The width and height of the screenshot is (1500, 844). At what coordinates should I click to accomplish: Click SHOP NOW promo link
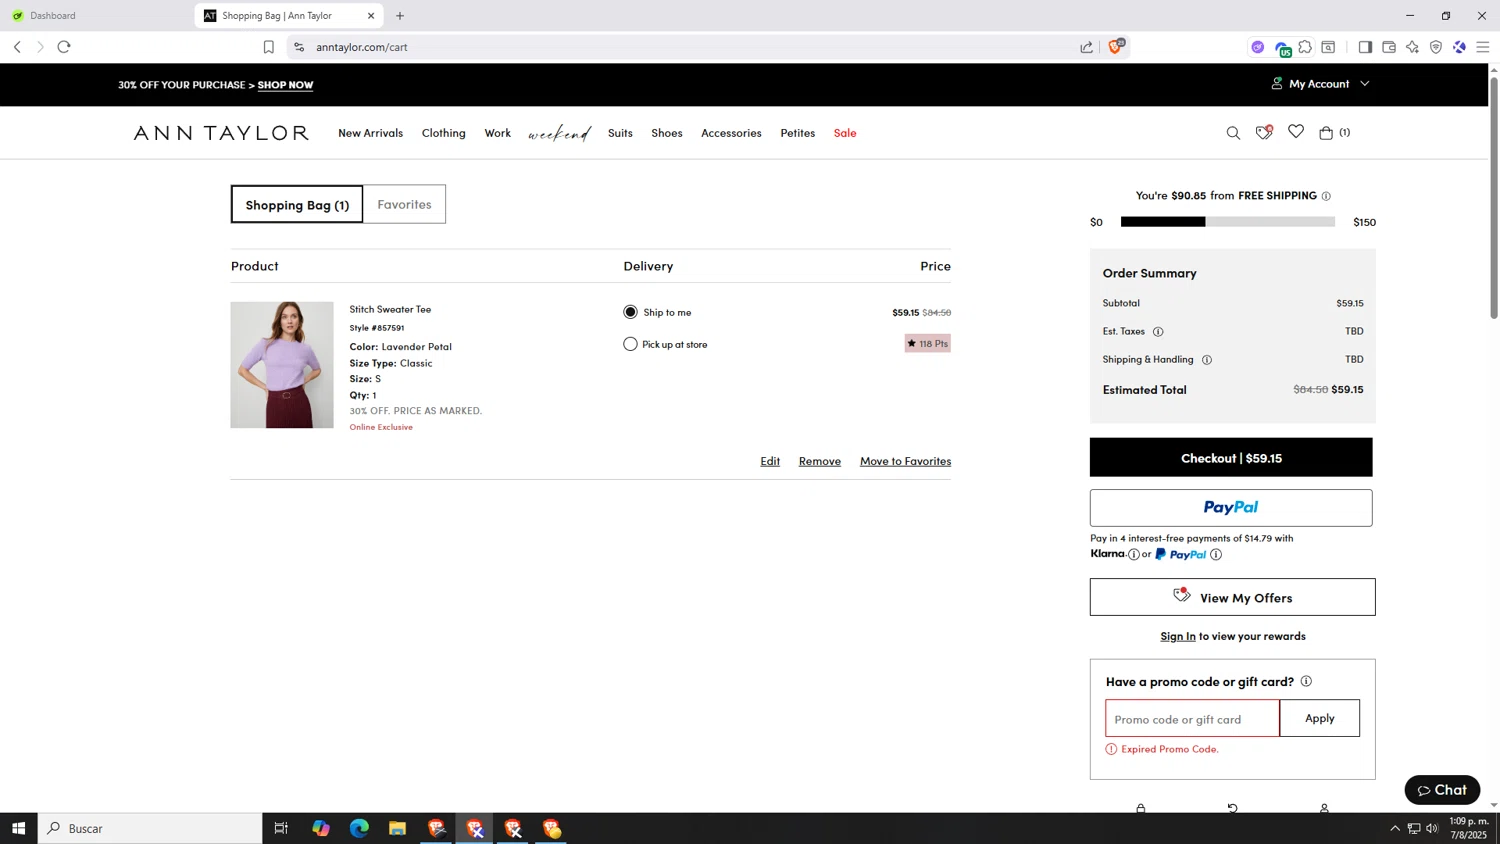tap(285, 85)
